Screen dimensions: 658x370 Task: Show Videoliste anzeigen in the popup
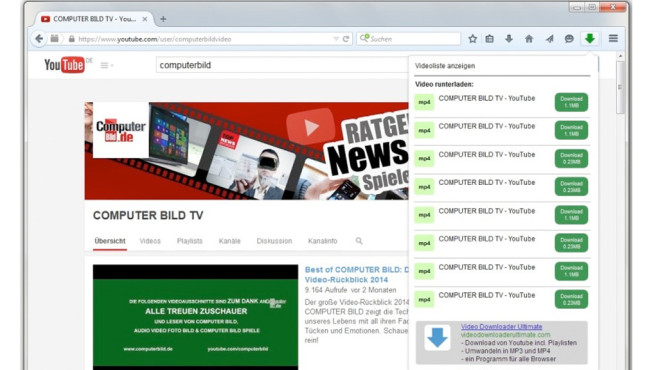pos(445,66)
